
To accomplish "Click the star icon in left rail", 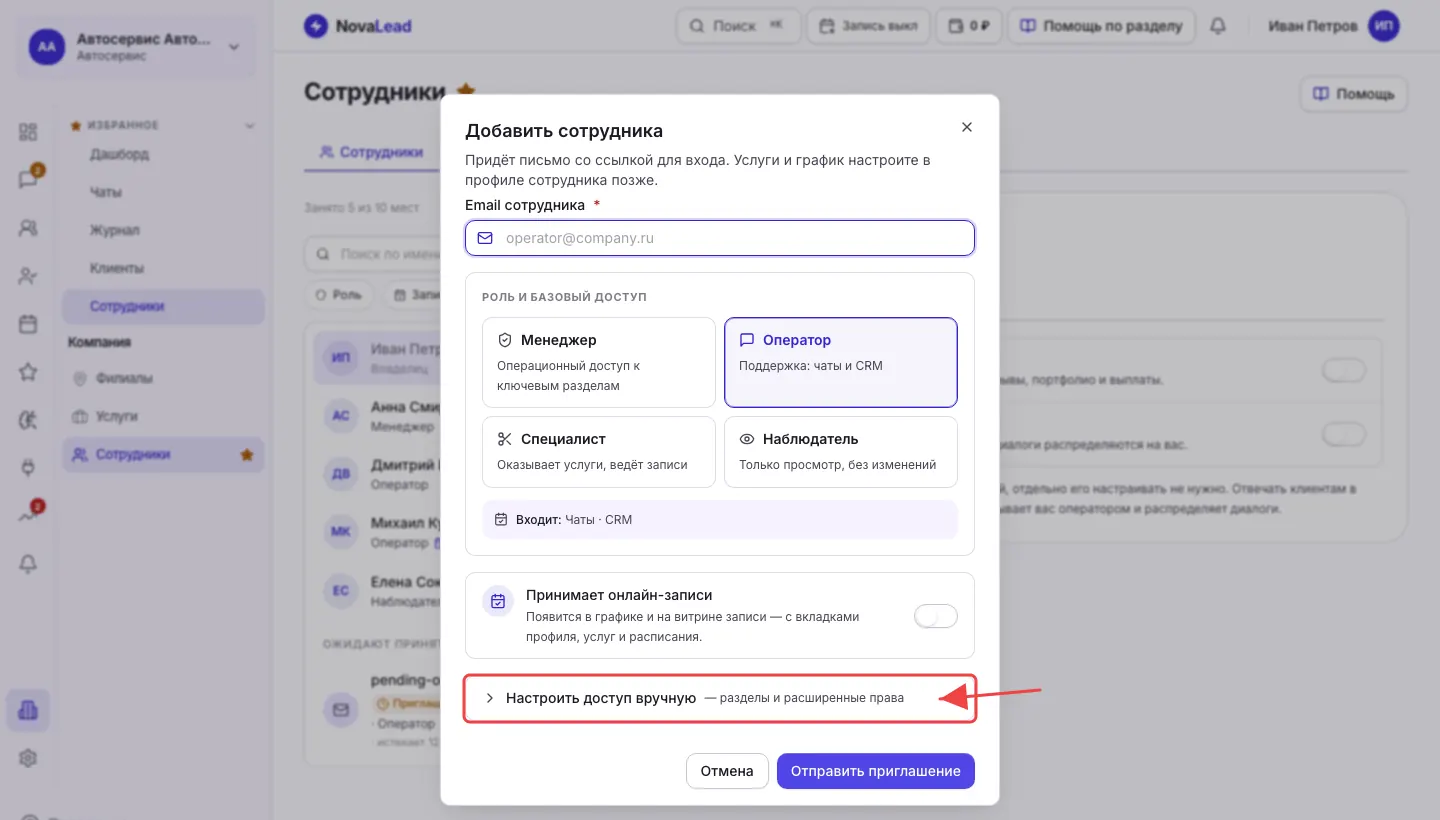I will [x=28, y=372].
